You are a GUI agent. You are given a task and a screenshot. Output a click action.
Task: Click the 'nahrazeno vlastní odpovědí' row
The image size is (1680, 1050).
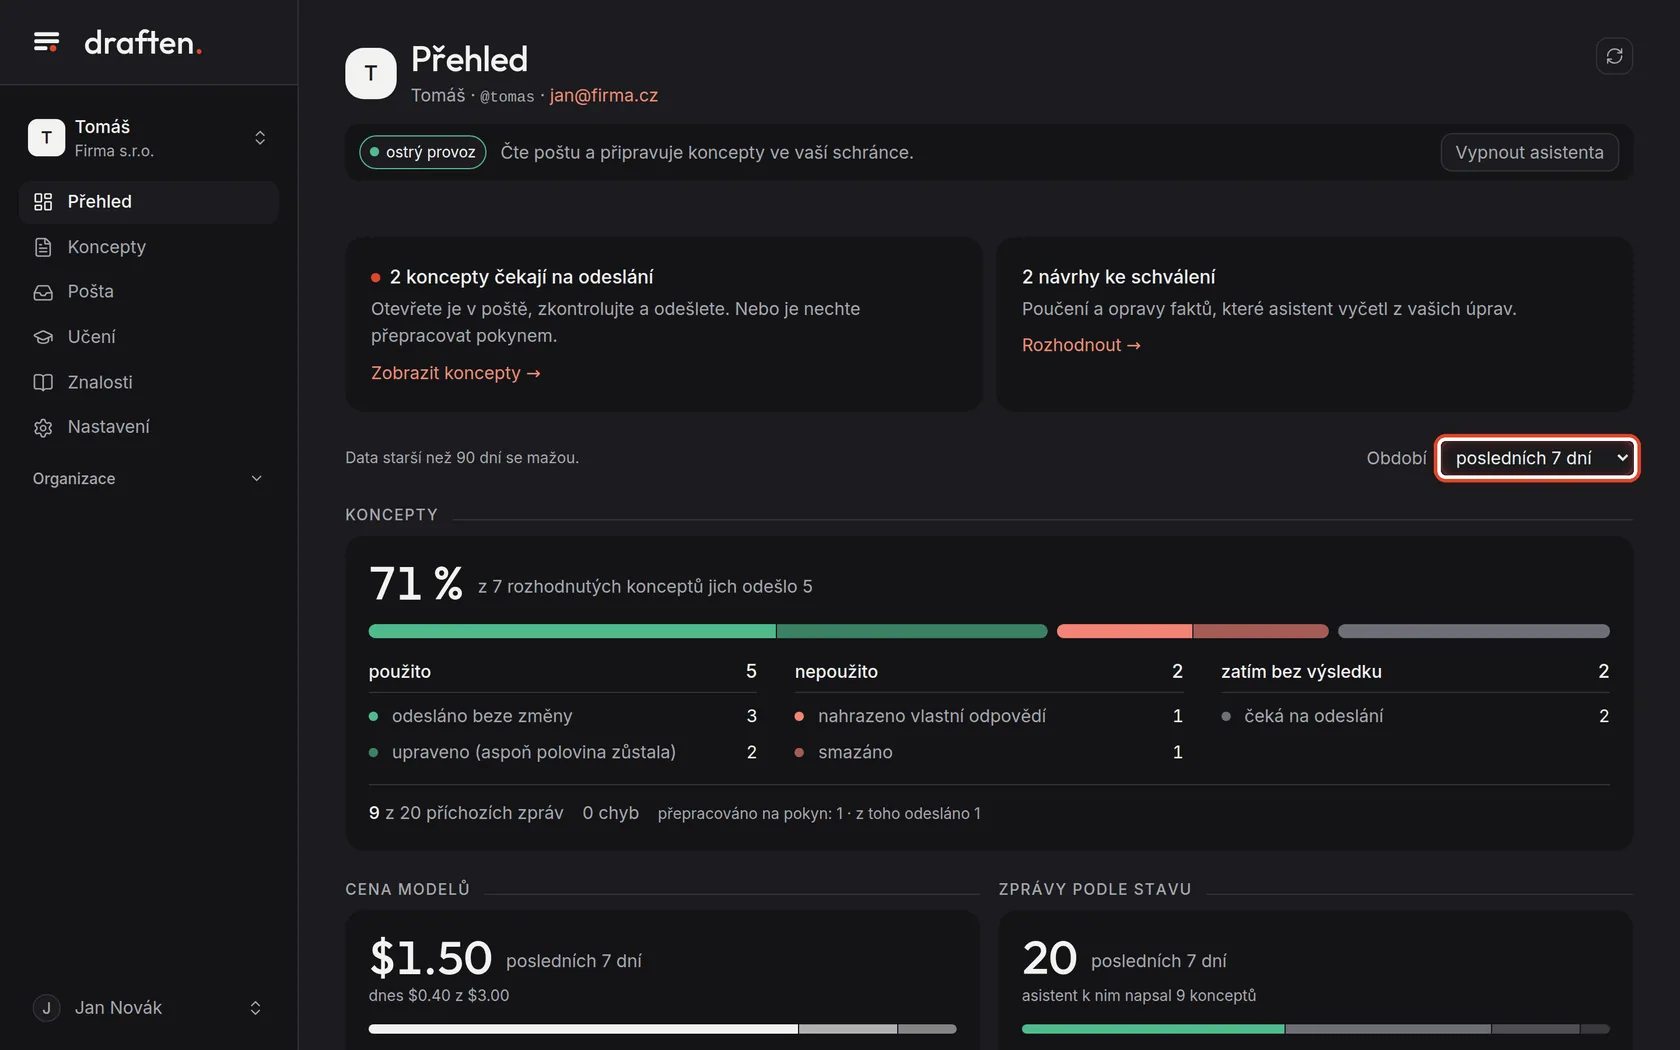(989, 716)
